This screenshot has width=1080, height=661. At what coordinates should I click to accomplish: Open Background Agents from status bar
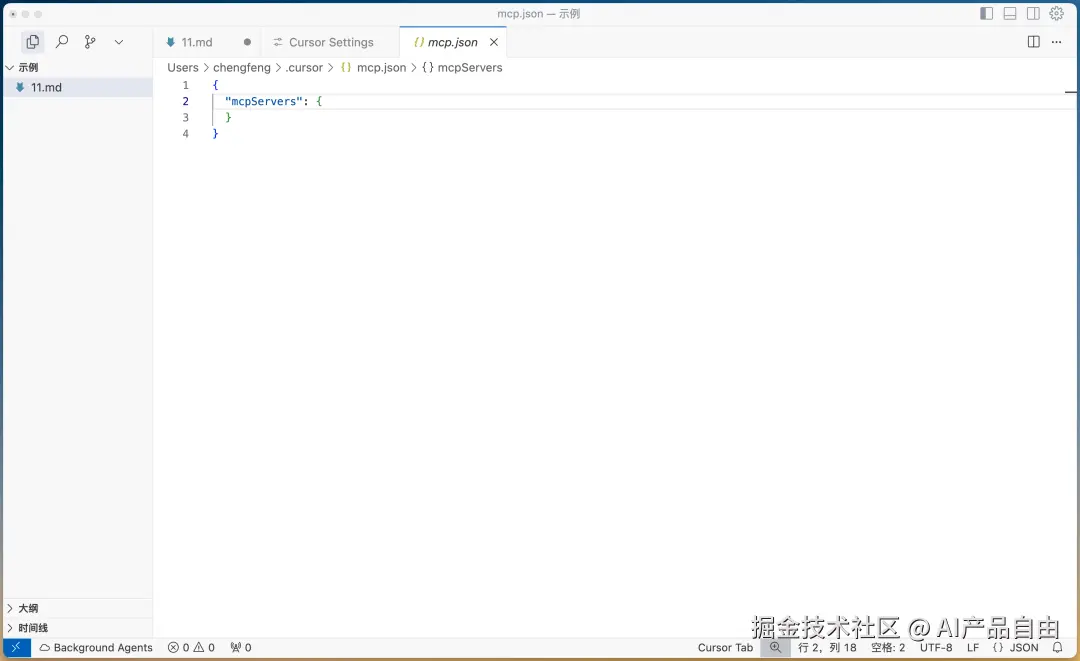coord(96,648)
